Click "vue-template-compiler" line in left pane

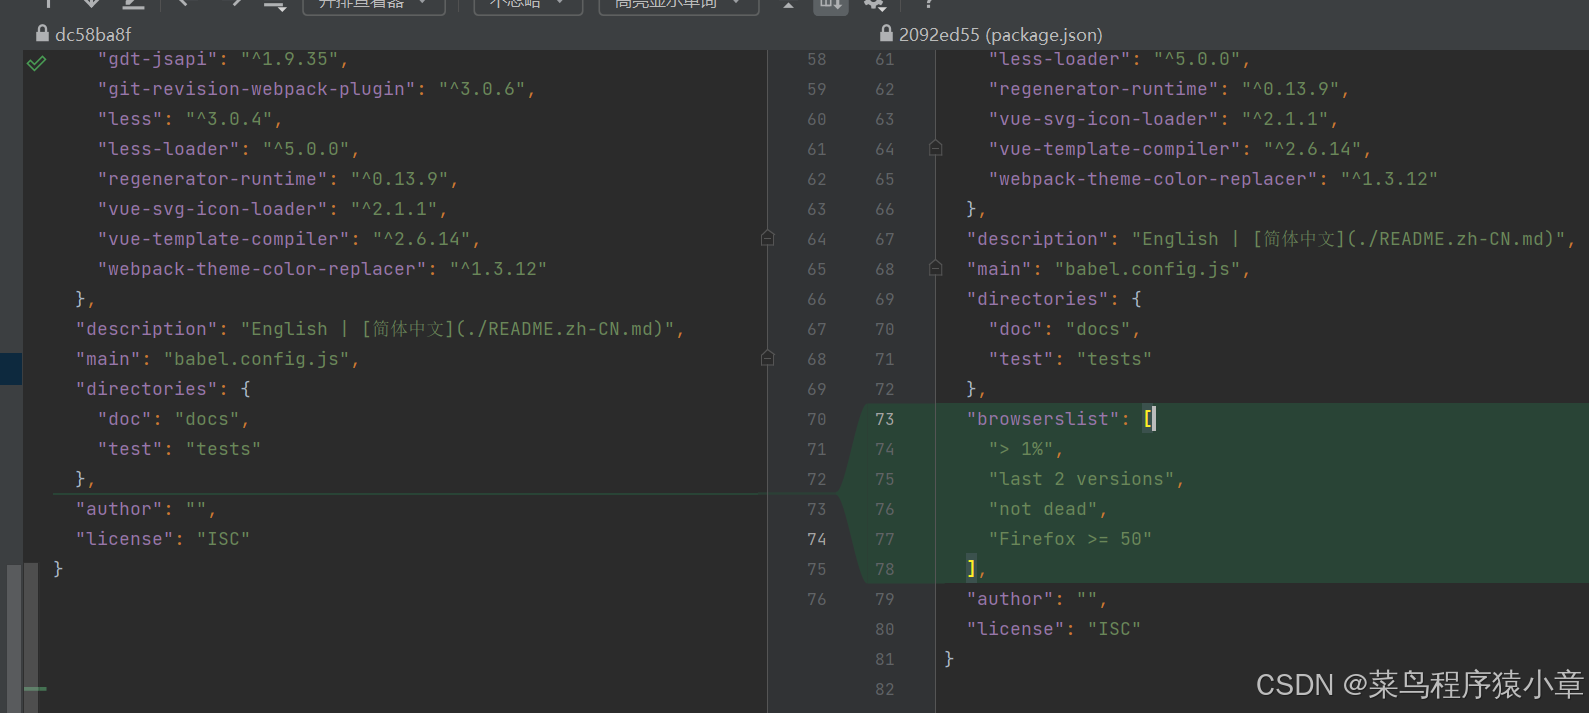click(x=289, y=239)
